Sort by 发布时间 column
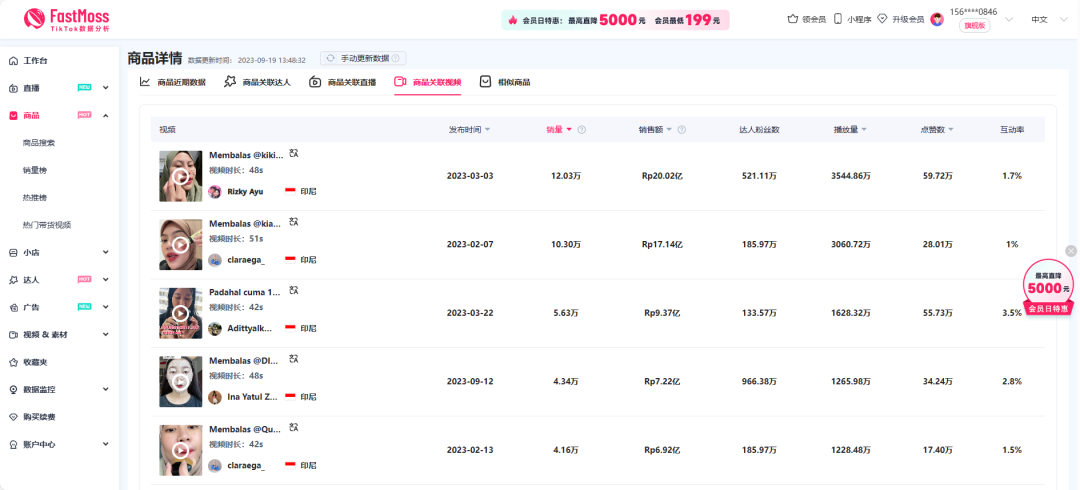 coord(469,130)
